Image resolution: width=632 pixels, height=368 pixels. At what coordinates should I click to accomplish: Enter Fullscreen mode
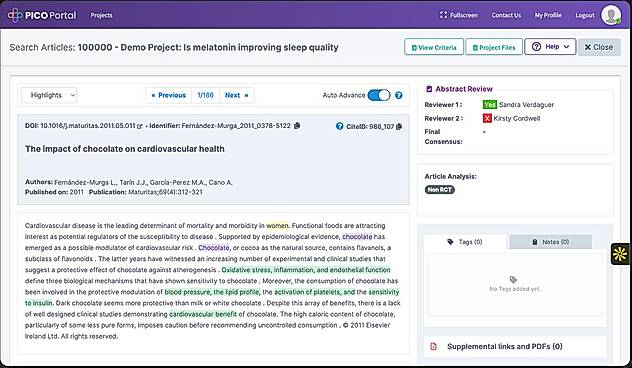pos(459,15)
